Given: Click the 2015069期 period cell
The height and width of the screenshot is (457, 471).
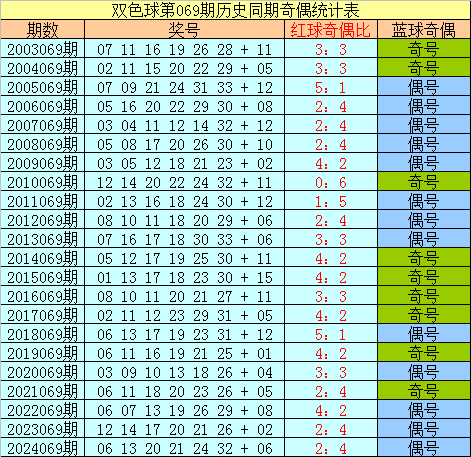Looking at the screenshot, I should click(x=42, y=277).
